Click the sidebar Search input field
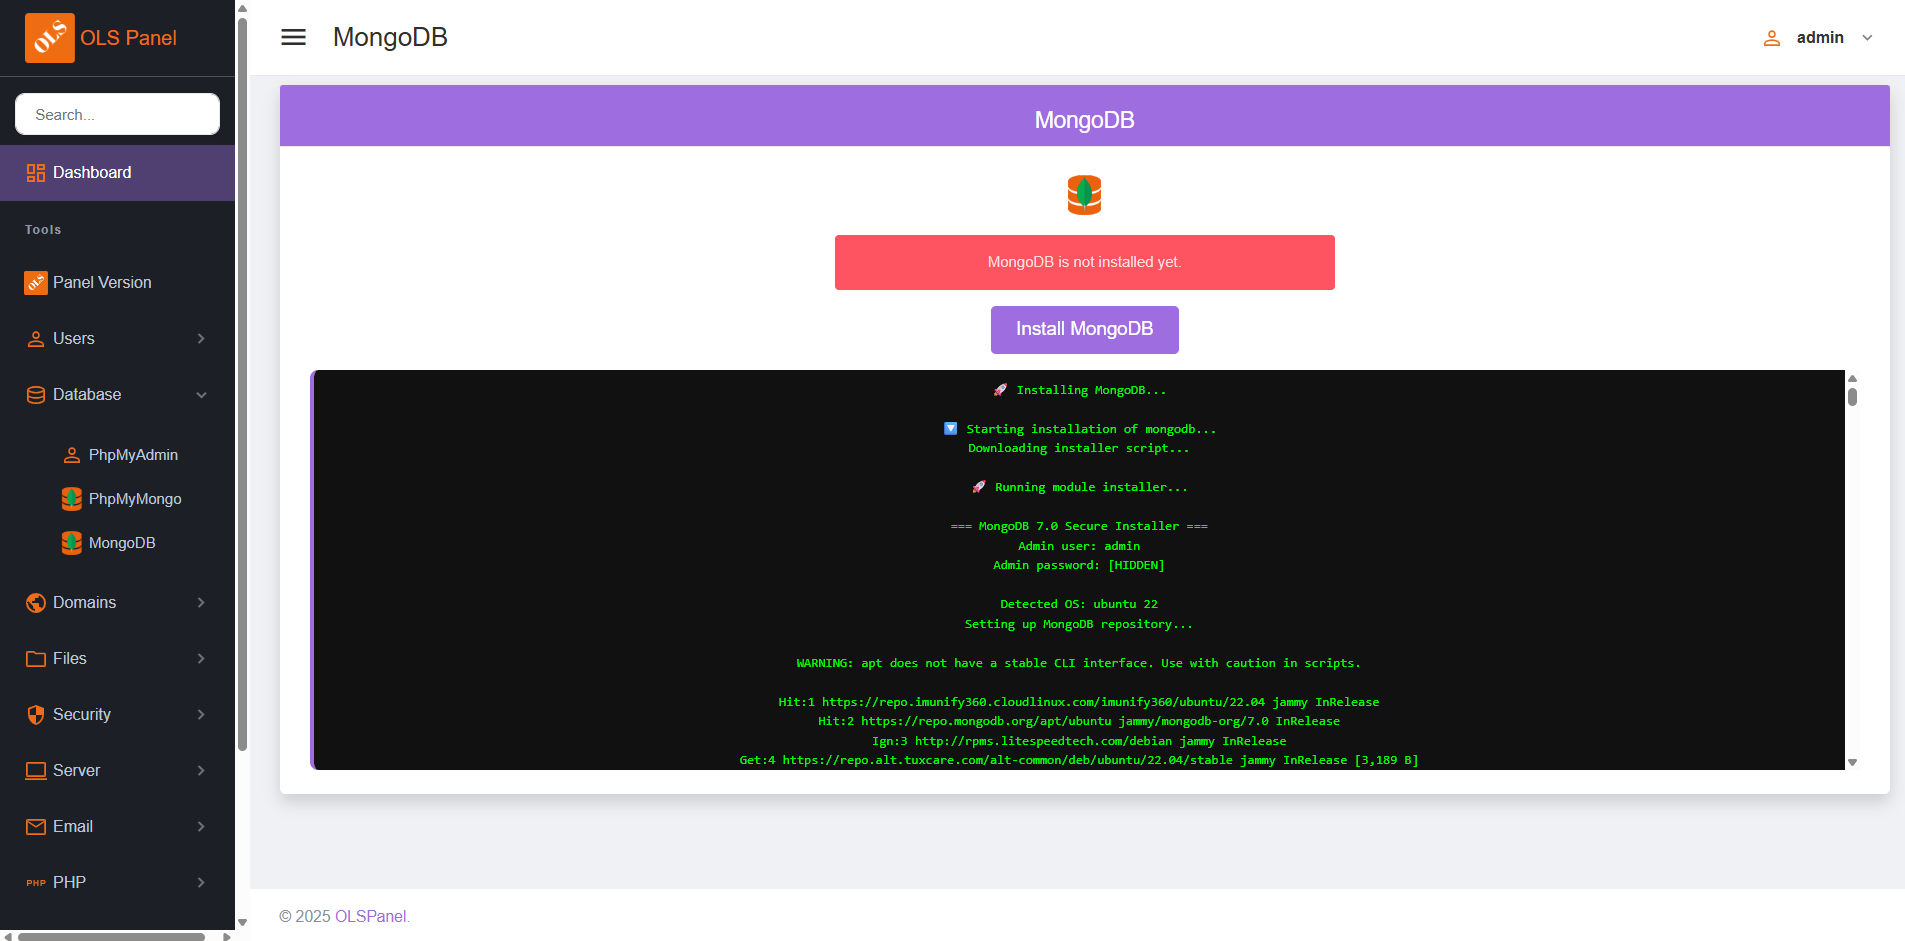Viewport: 1905px width, 941px height. pos(117,114)
